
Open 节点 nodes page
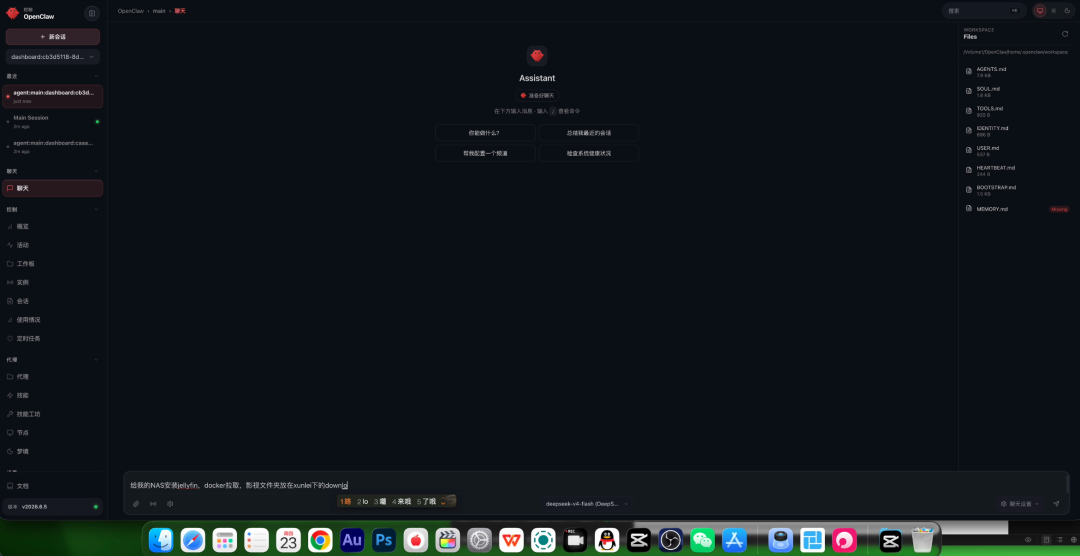tap(52, 433)
